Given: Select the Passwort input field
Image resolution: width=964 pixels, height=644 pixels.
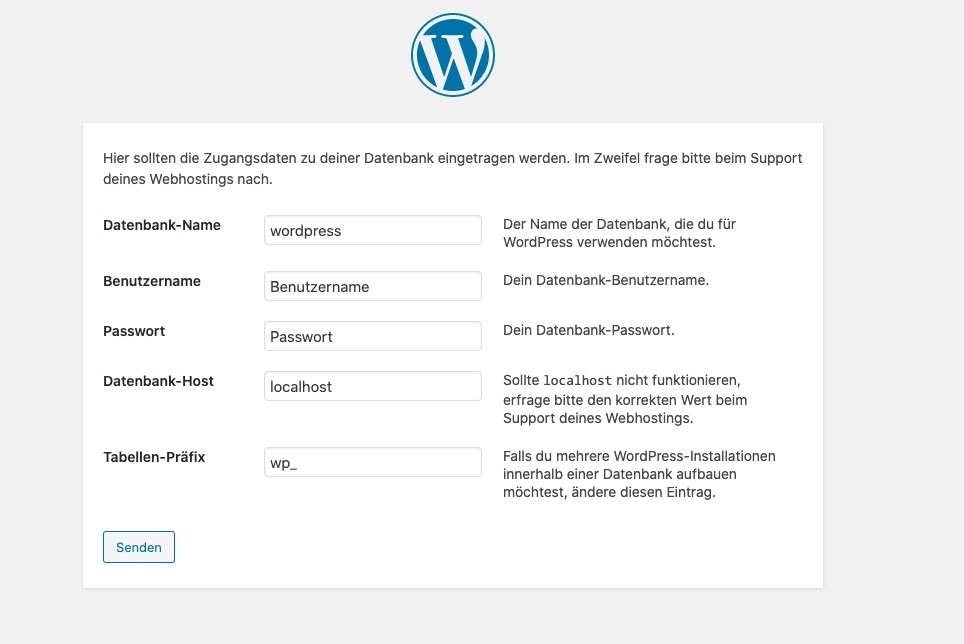Looking at the screenshot, I should [373, 336].
